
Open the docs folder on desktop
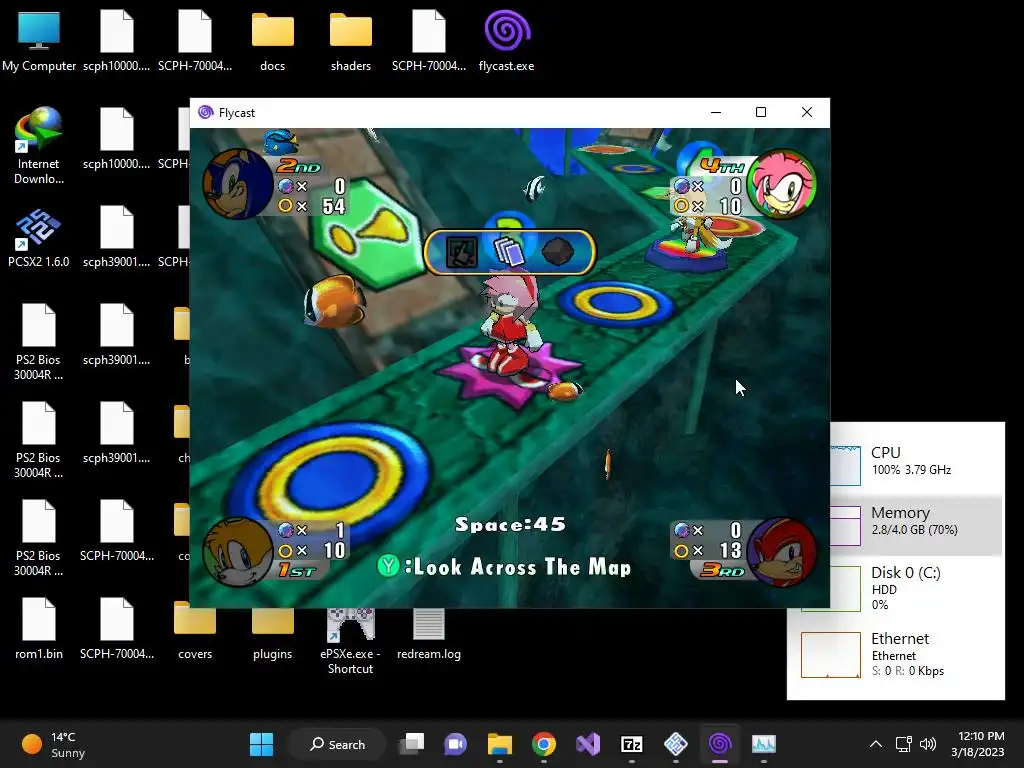272,40
